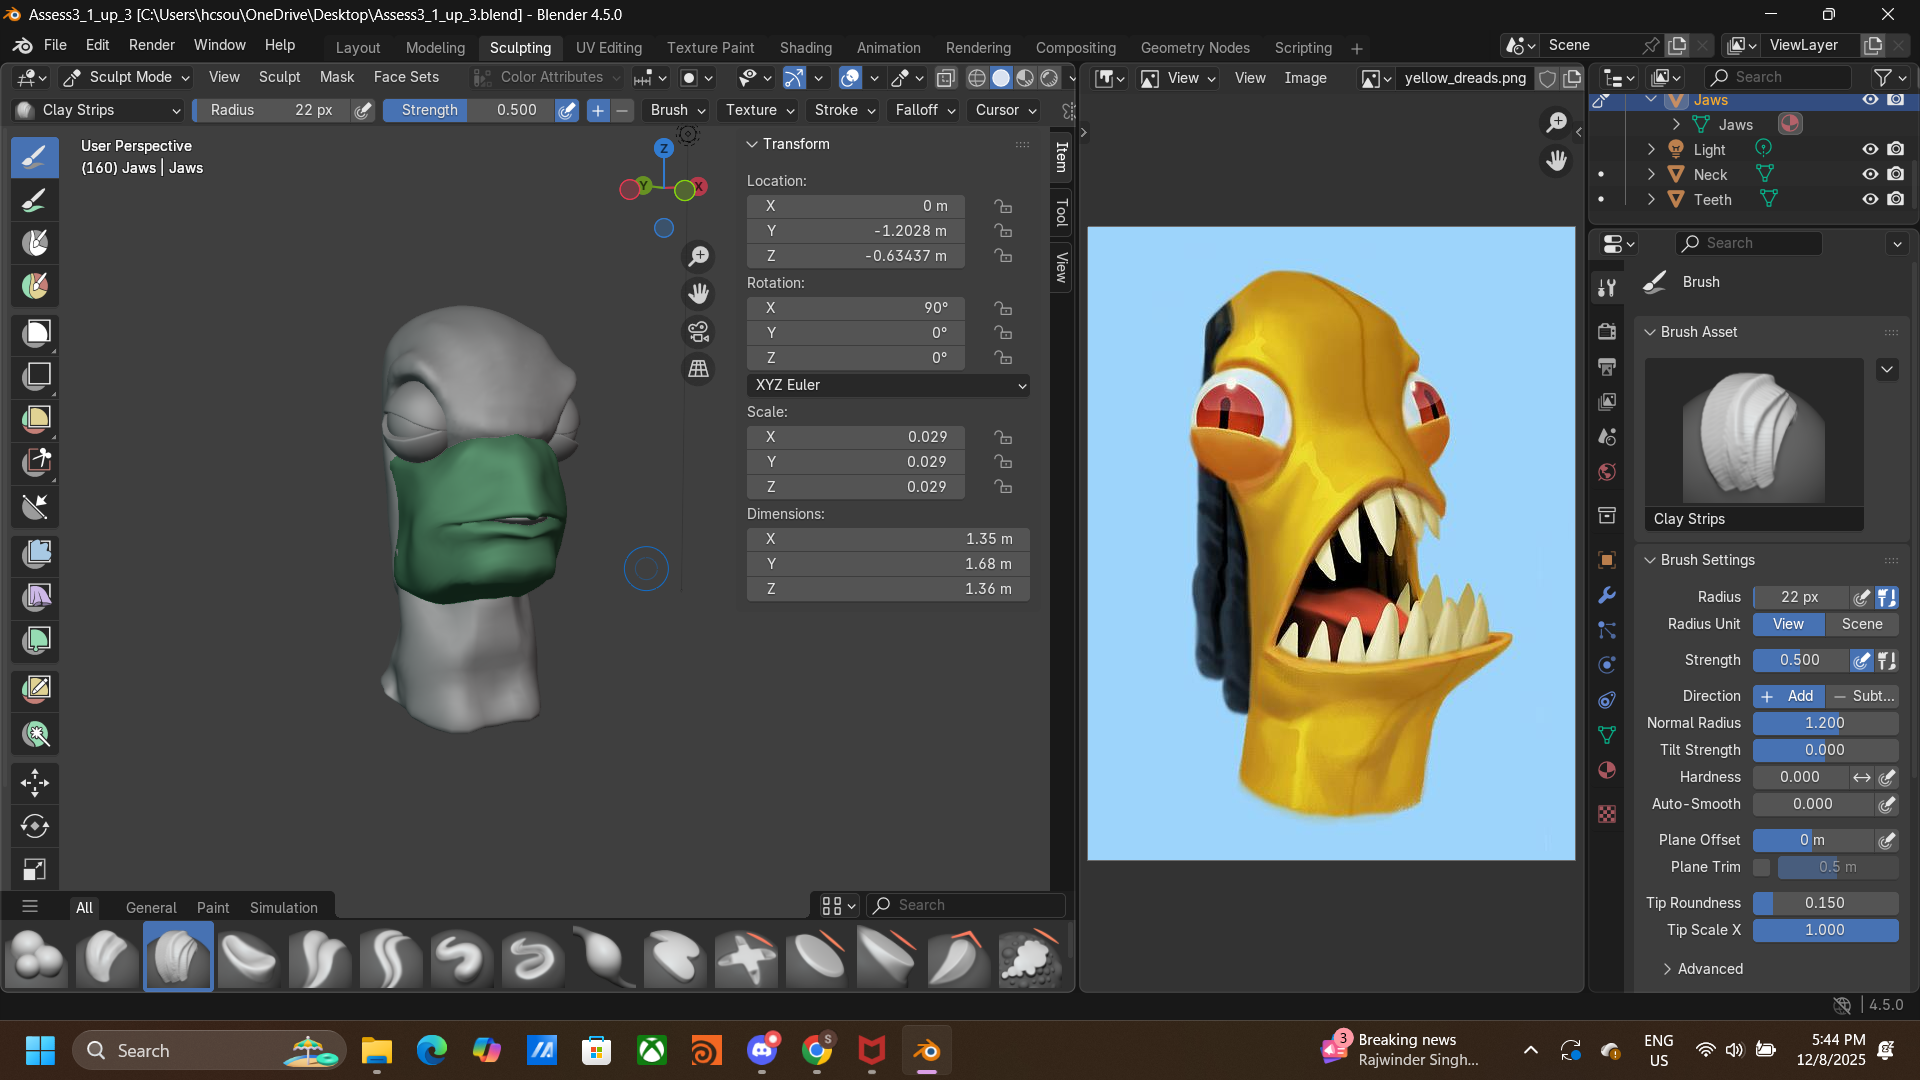Switch to the Texture Paint workspace tab

[x=710, y=48]
